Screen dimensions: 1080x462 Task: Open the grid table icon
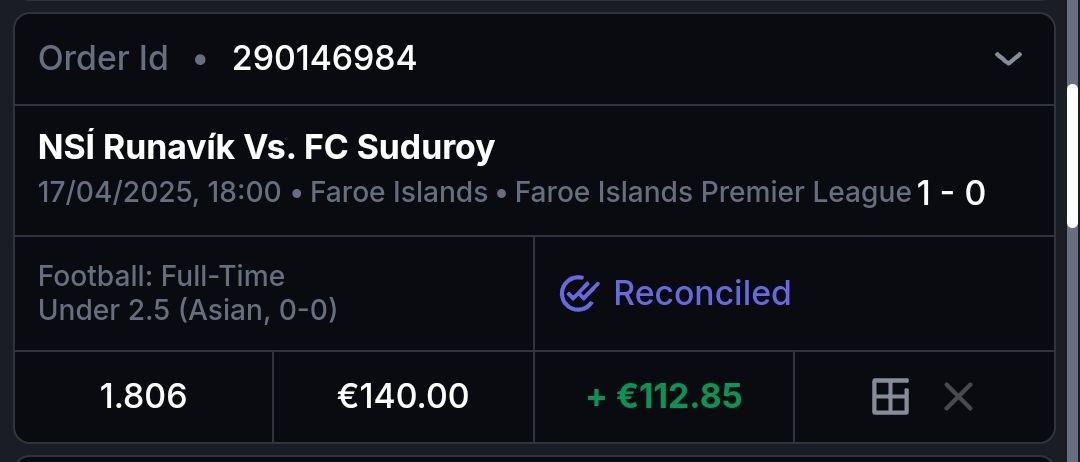point(890,397)
